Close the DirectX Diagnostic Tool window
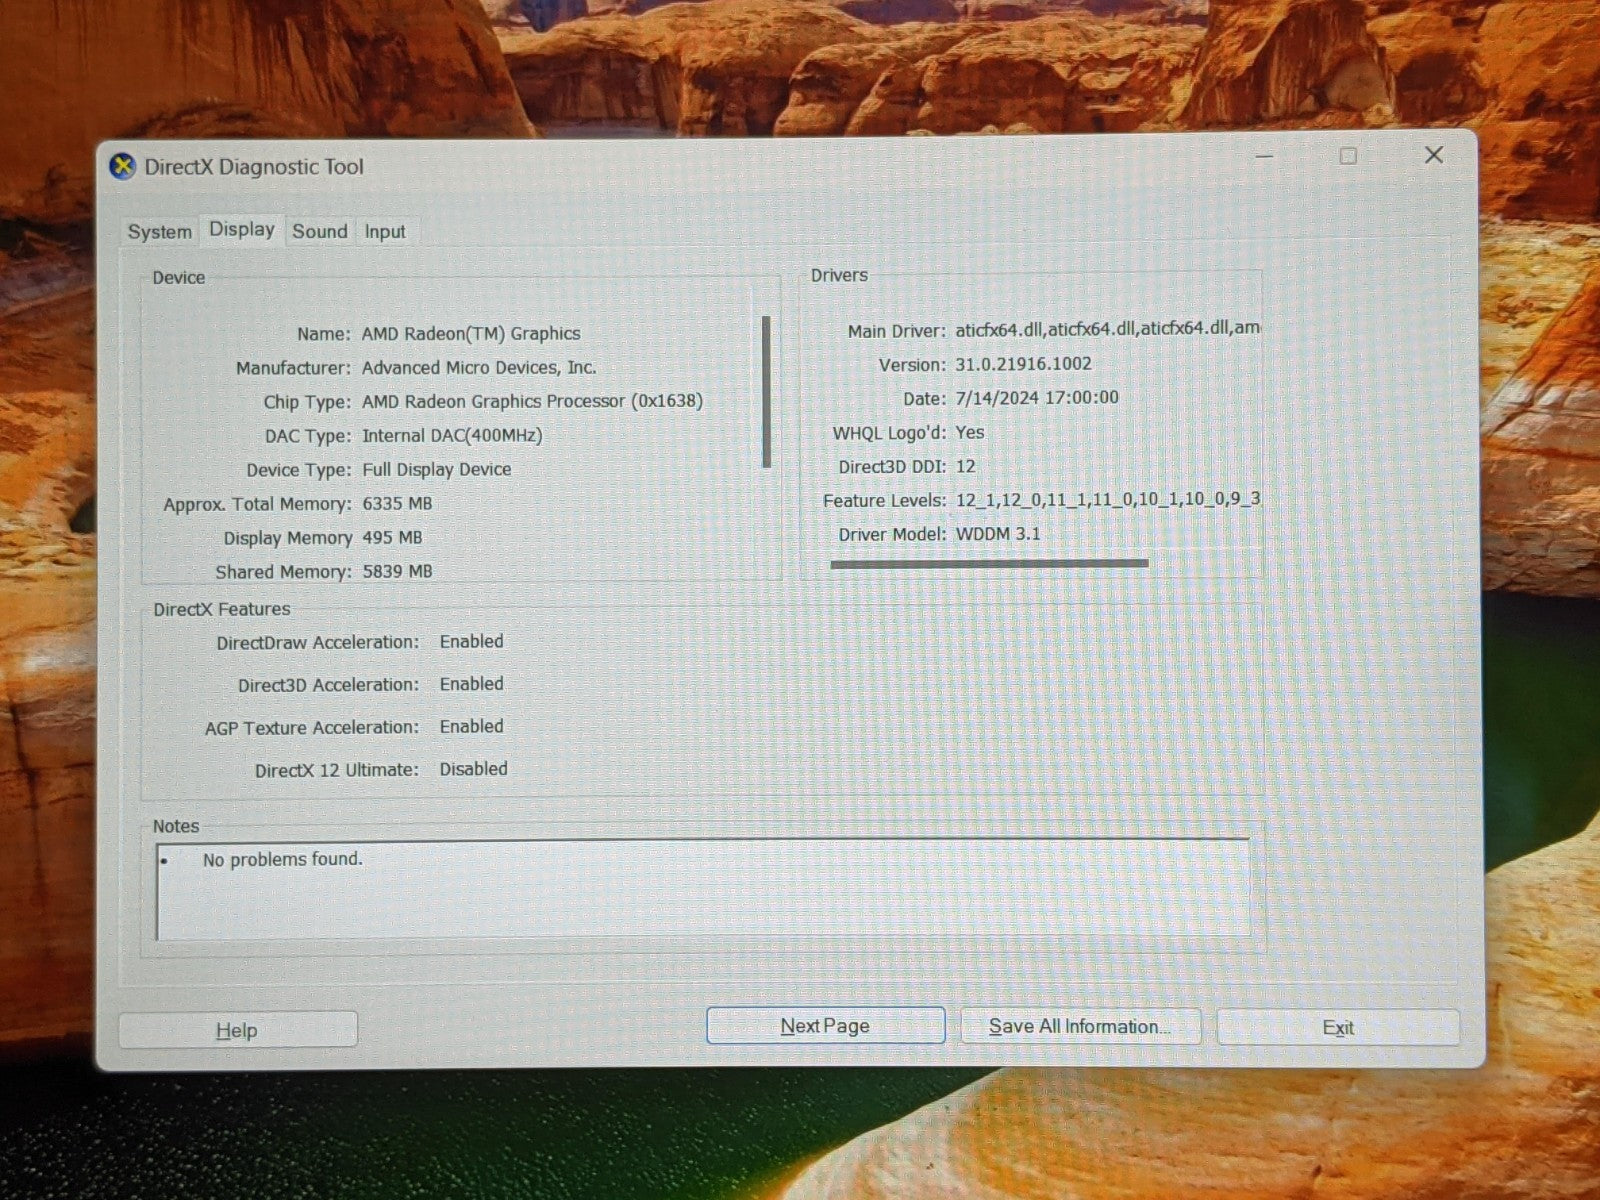This screenshot has width=1600, height=1200. (x=1433, y=155)
